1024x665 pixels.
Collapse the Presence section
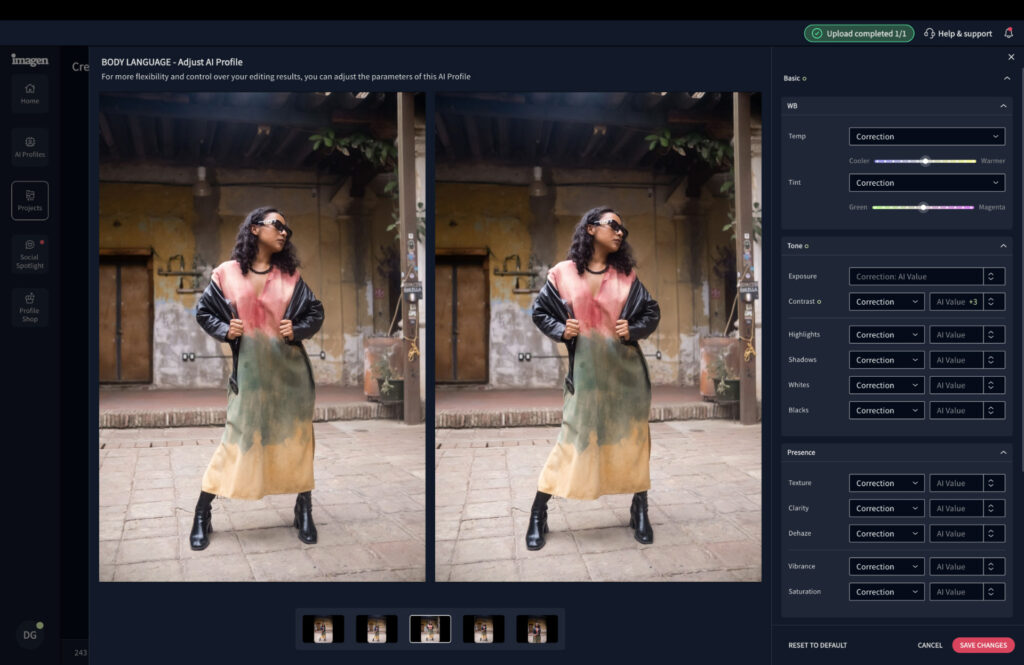pos(1003,453)
